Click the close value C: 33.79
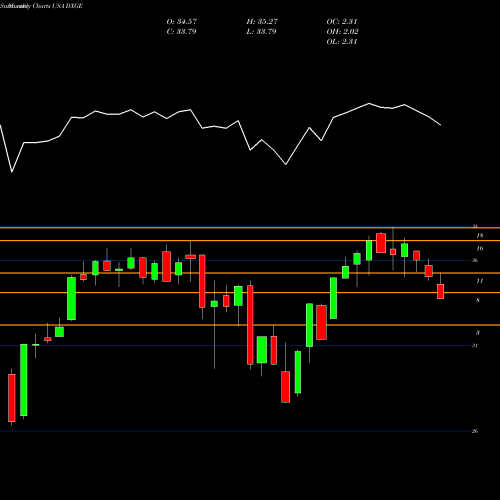The height and width of the screenshot is (500, 500). point(182,32)
